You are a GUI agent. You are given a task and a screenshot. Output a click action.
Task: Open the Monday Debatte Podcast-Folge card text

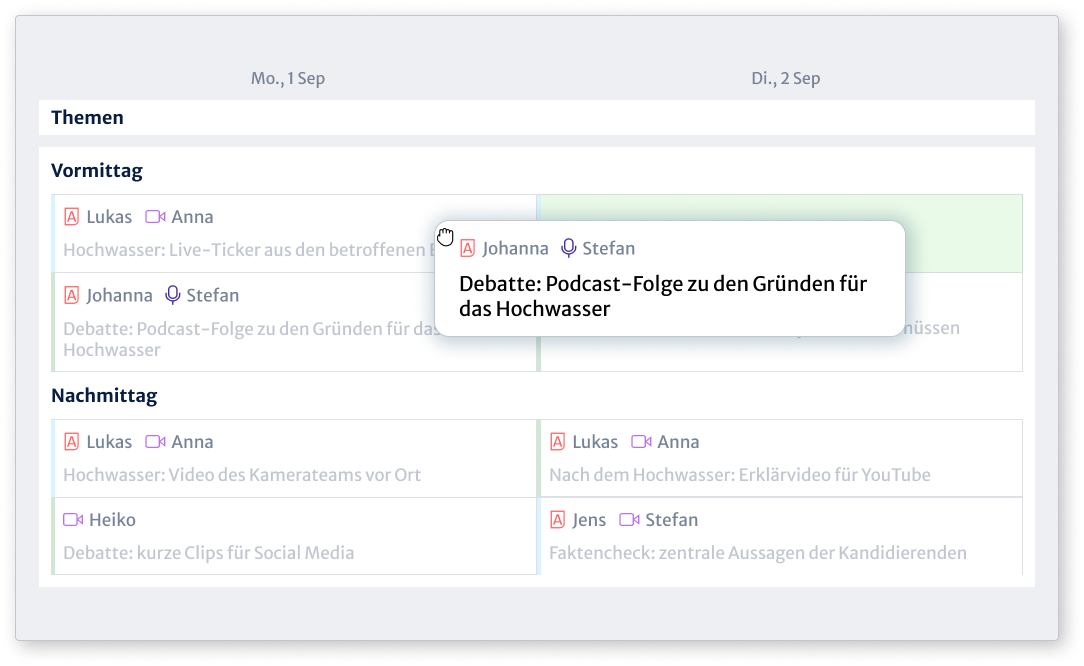(252, 339)
